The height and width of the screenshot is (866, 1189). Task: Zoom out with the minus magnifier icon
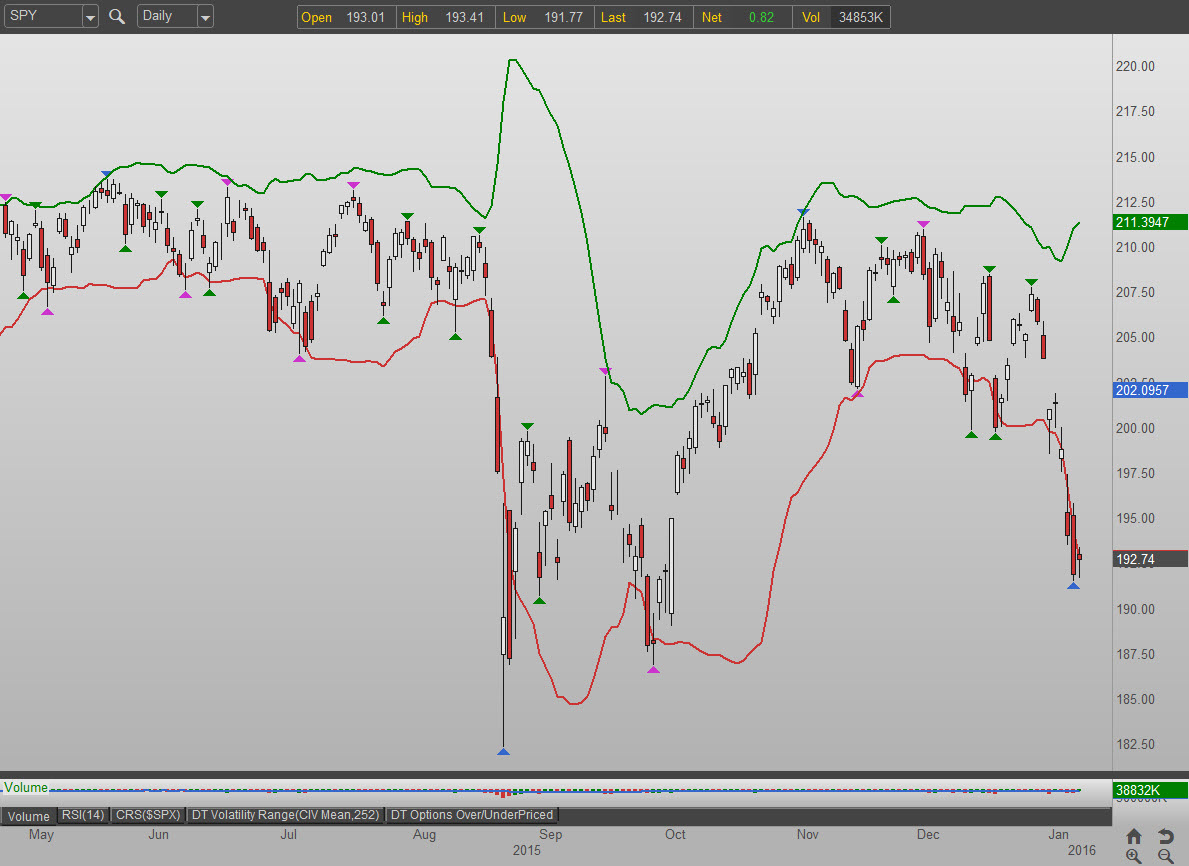click(x=1166, y=856)
